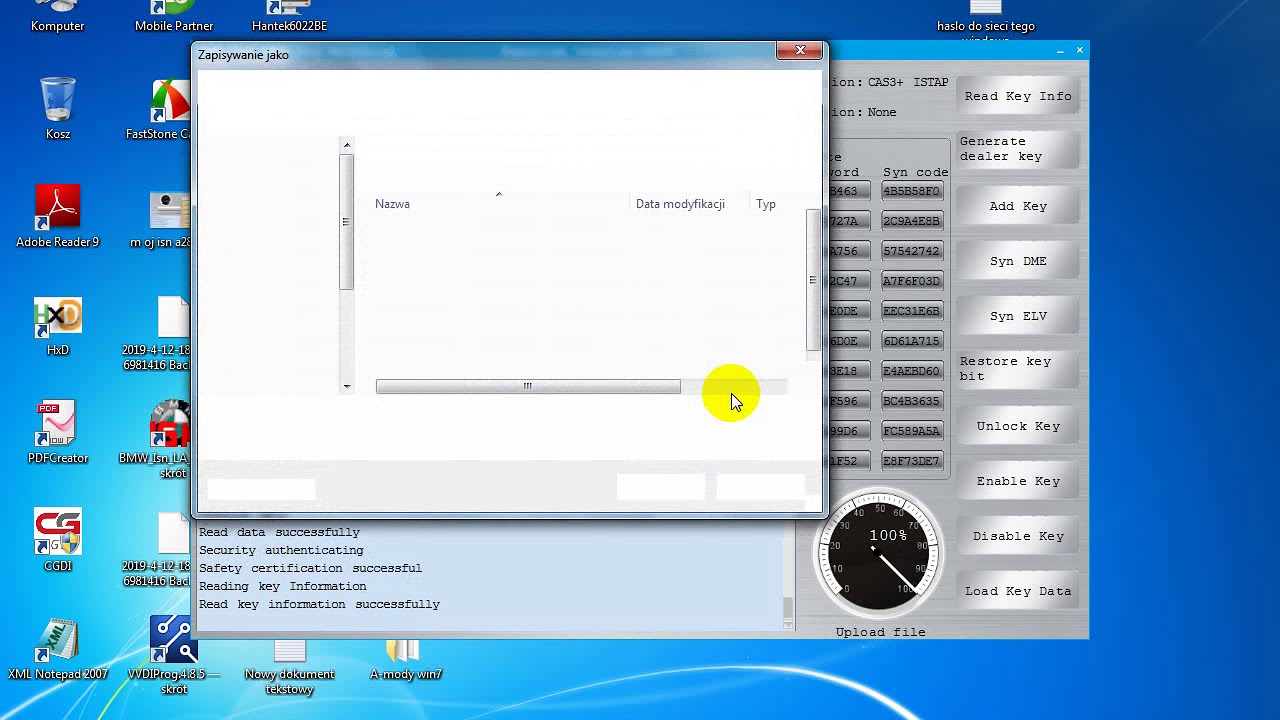
Task: Click Generate dealer key button
Action: tap(1018, 149)
